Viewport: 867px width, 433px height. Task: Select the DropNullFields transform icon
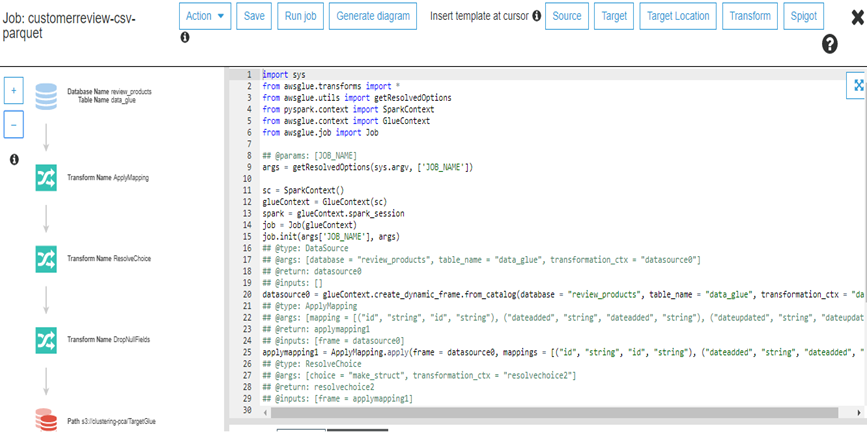[x=46, y=340]
